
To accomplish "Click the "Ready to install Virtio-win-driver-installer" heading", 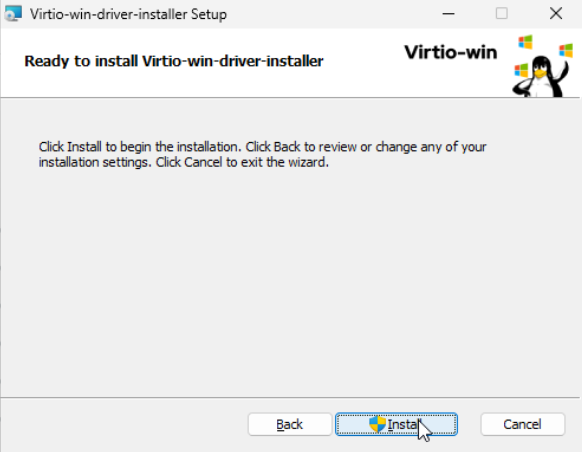I will 174,61.
